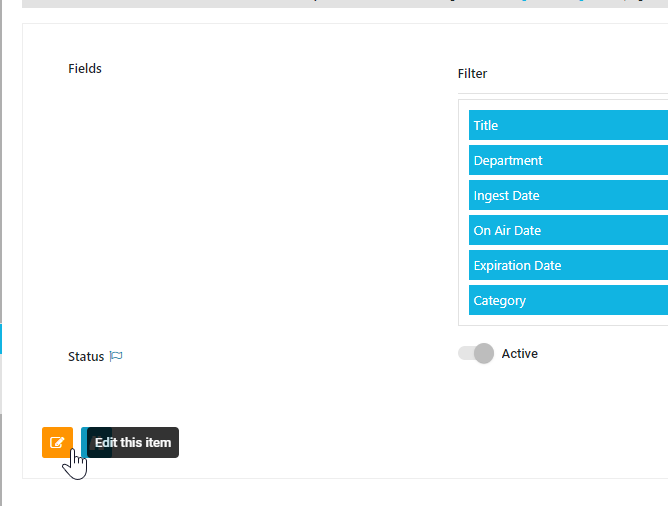The height and width of the screenshot is (506, 668).
Task: Click the Active label beside the switch
Action: (x=519, y=353)
